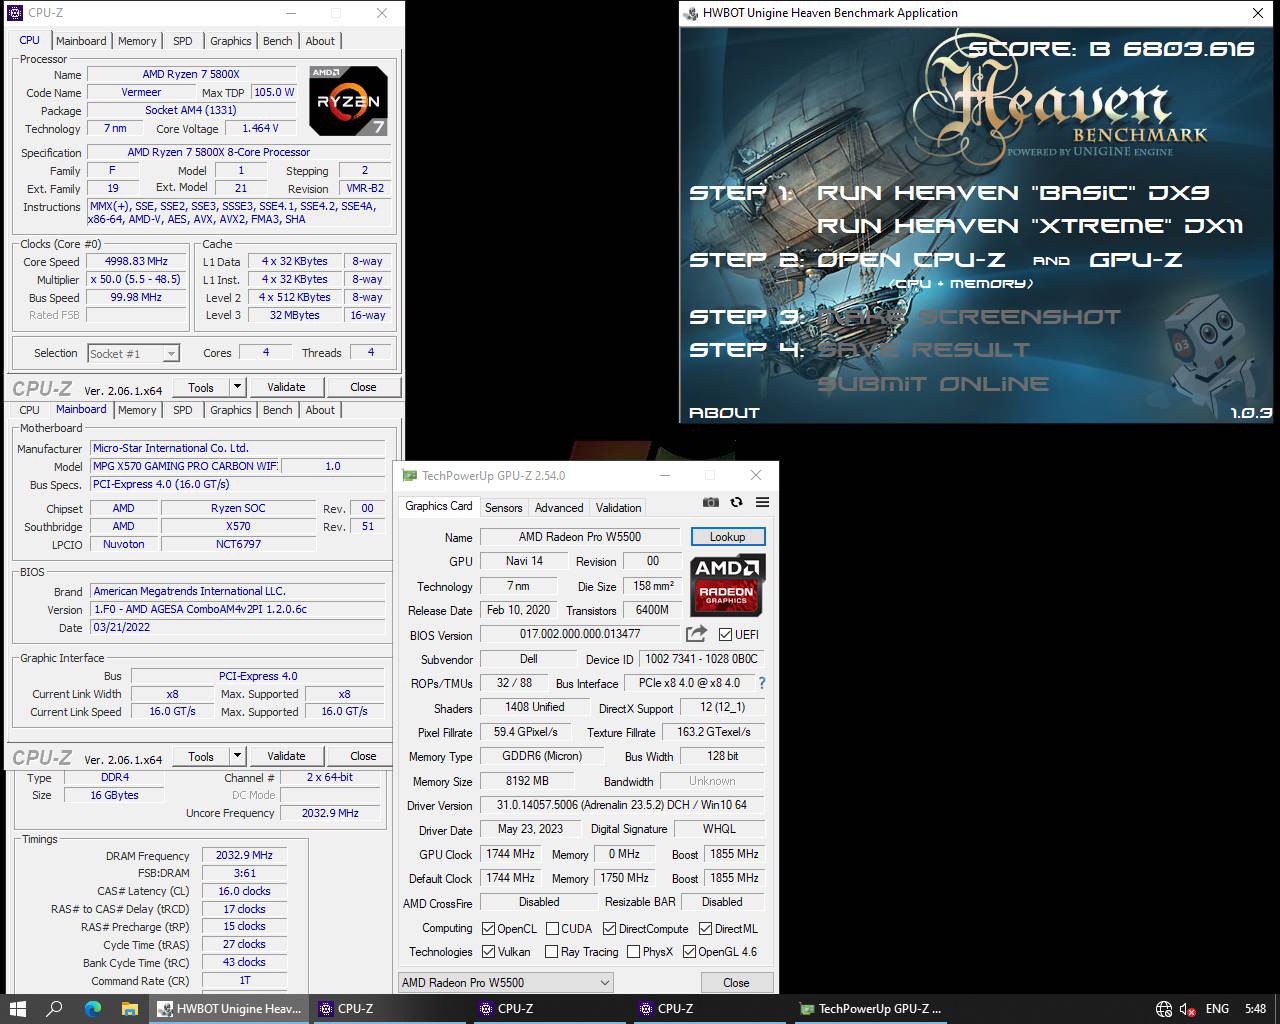
Task: Toggle the UEFI checkbox
Action: tap(725, 635)
